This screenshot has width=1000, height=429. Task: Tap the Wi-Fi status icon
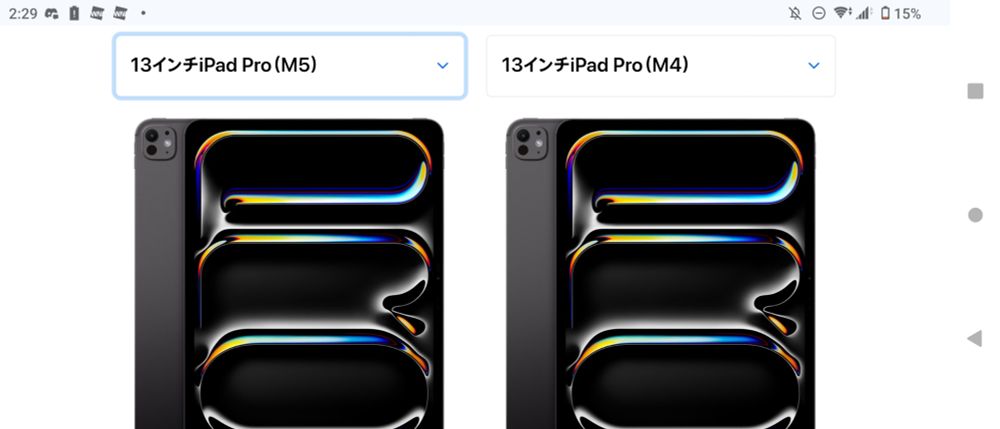(842, 13)
